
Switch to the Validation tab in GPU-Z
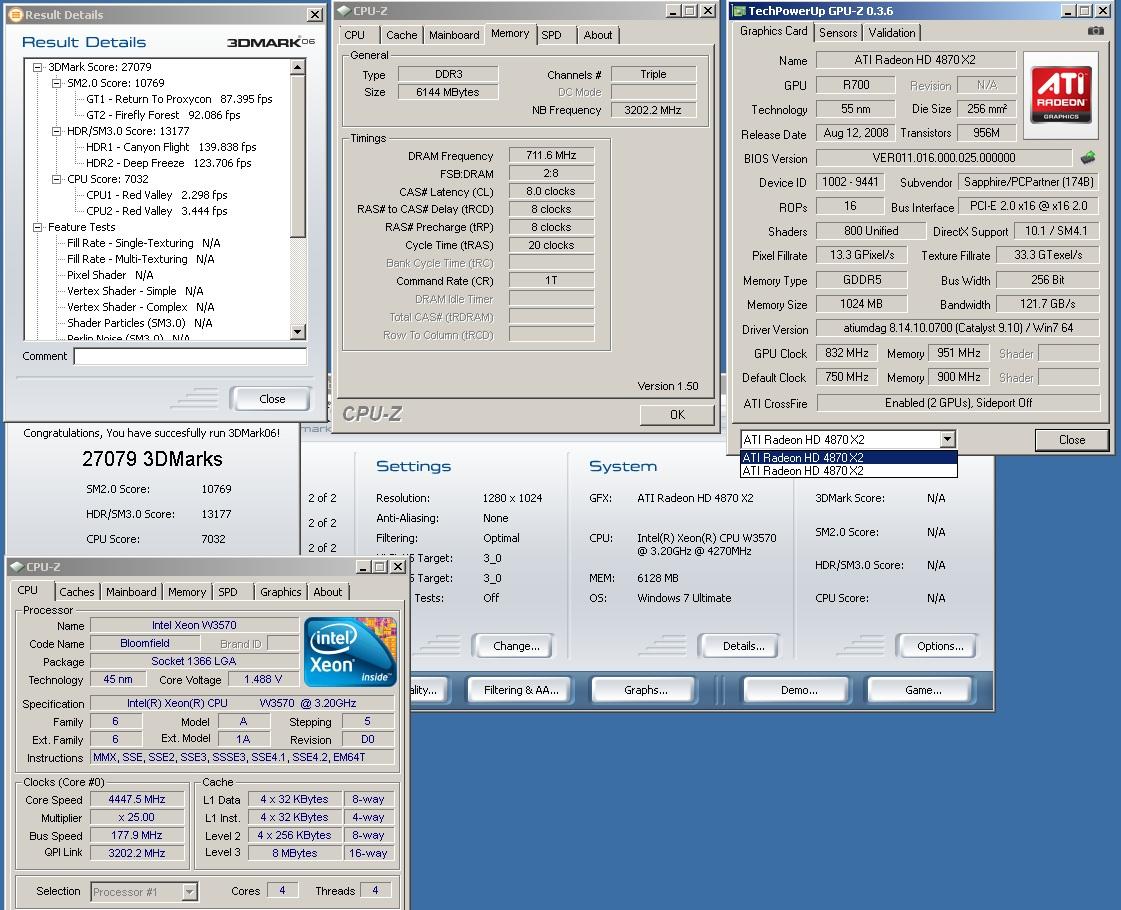(x=892, y=33)
